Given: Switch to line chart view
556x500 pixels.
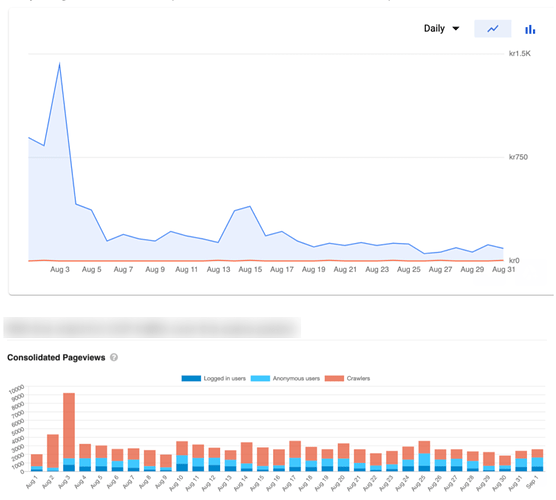Looking at the screenshot, I should pos(493,29).
